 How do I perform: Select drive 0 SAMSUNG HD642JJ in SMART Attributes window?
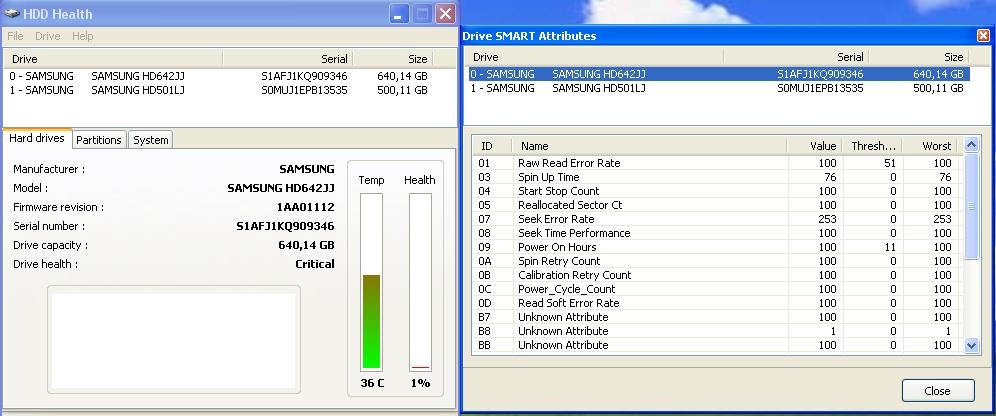718,74
